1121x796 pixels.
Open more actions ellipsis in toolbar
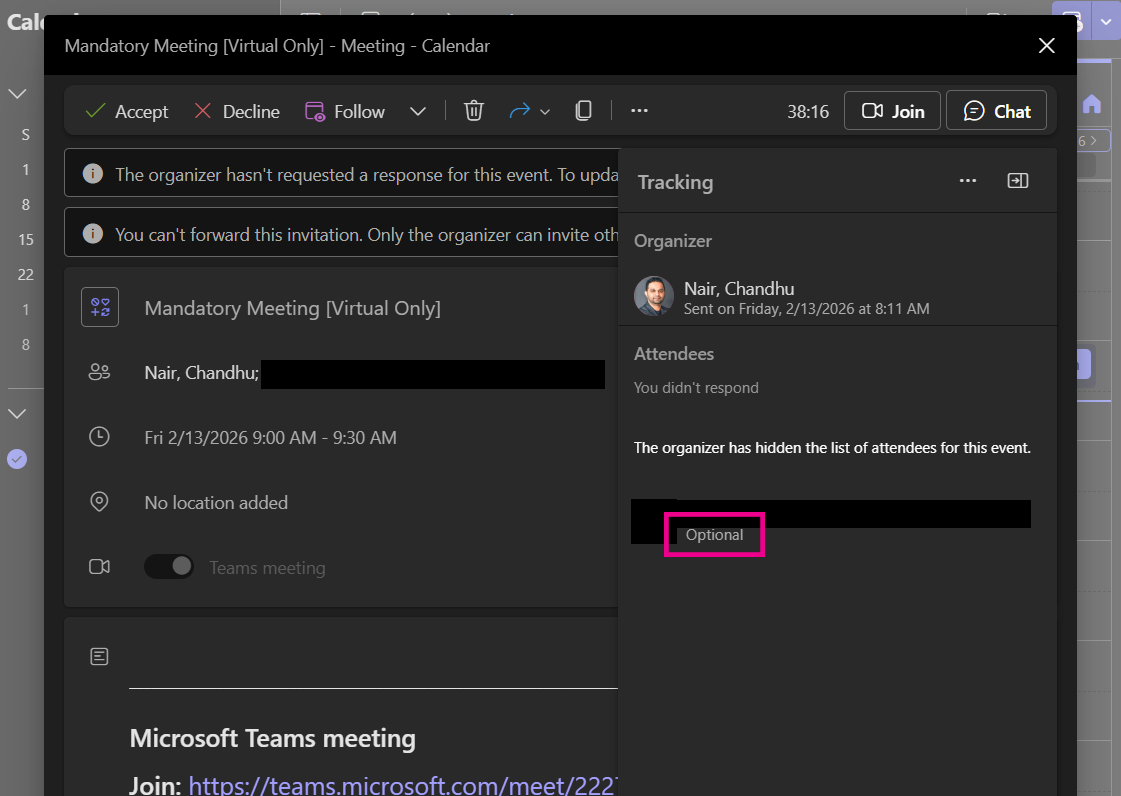click(x=640, y=111)
